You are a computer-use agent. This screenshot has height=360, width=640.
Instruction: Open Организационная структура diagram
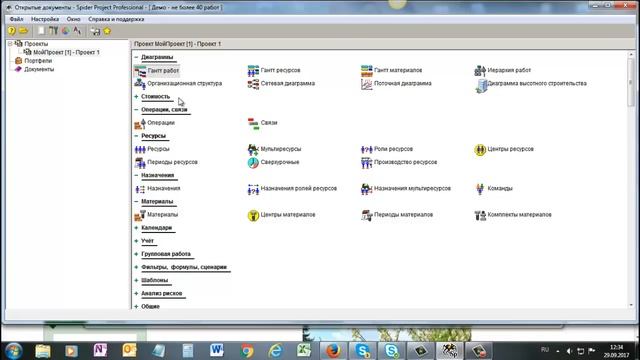[178, 84]
